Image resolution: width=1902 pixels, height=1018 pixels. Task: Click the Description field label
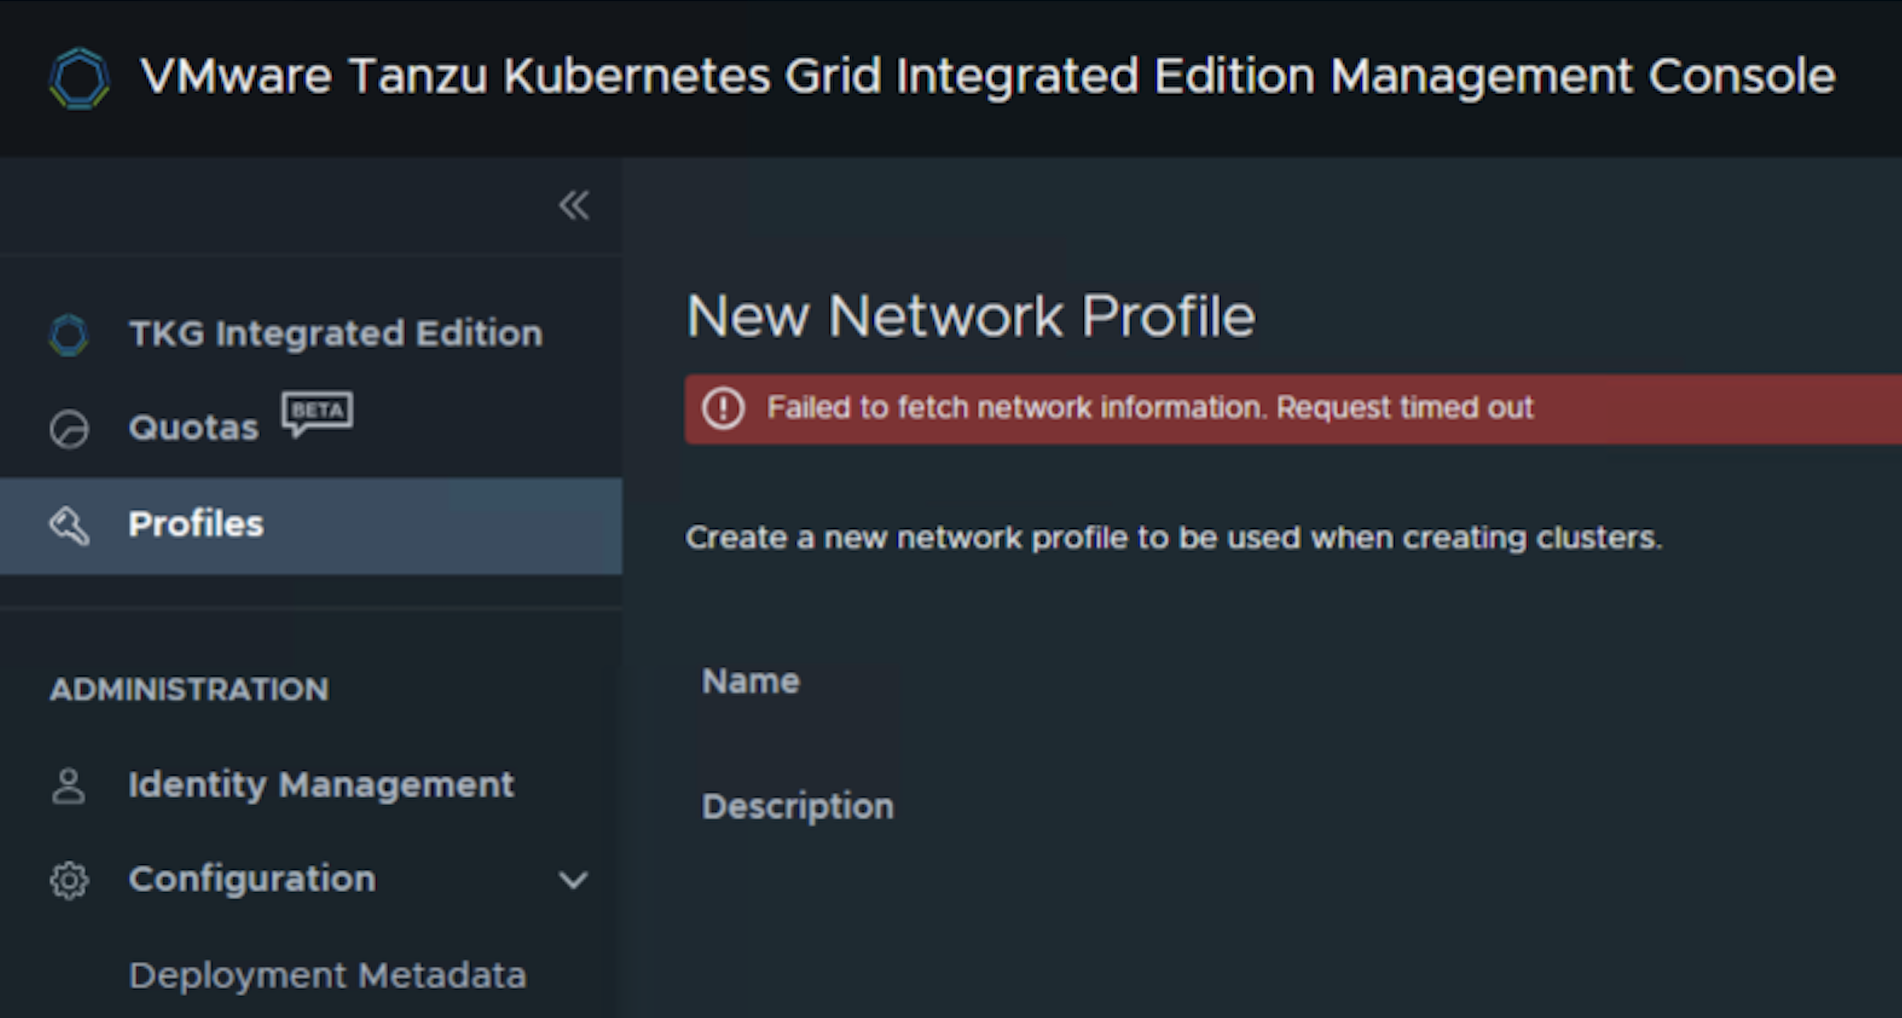pyautogui.click(x=798, y=806)
